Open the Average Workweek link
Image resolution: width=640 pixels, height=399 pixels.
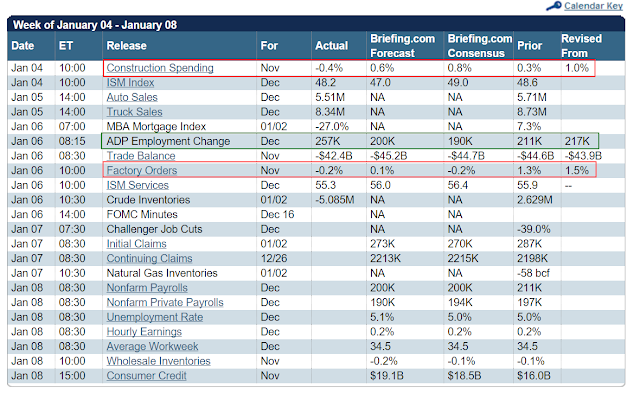(x=152, y=347)
